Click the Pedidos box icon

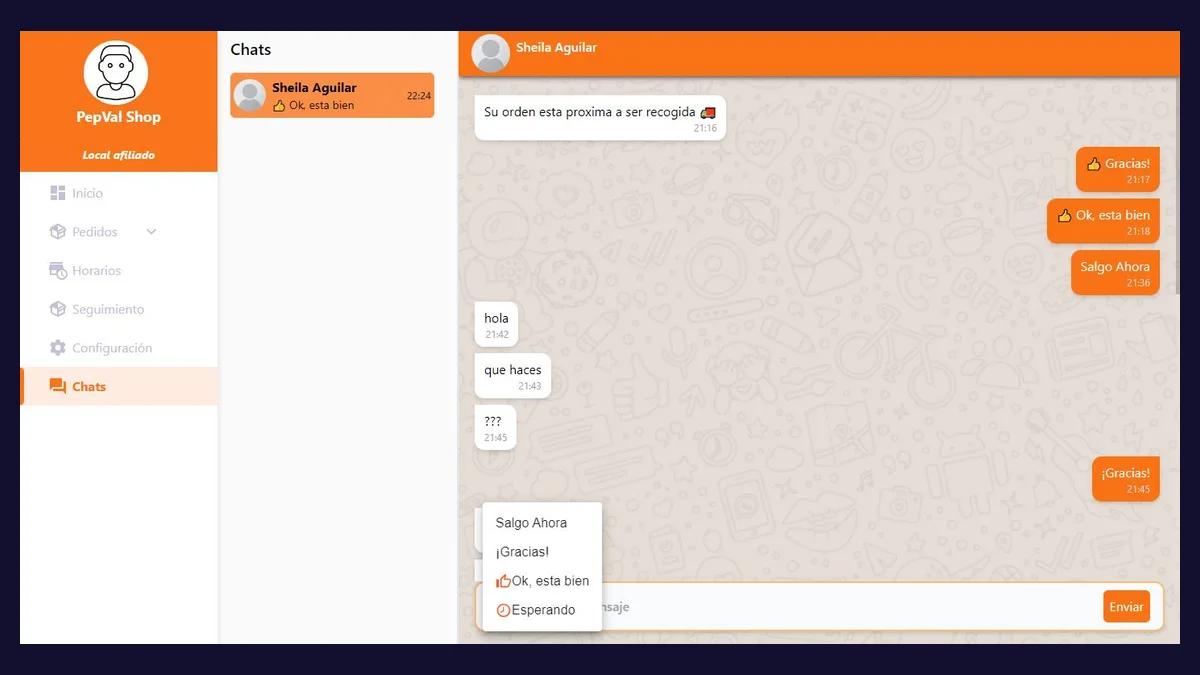coord(58,232)
